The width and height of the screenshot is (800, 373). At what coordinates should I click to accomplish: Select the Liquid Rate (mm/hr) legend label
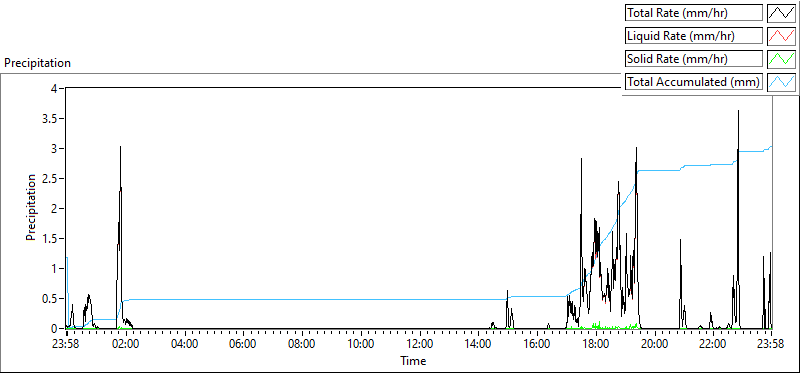pos(694,36)
